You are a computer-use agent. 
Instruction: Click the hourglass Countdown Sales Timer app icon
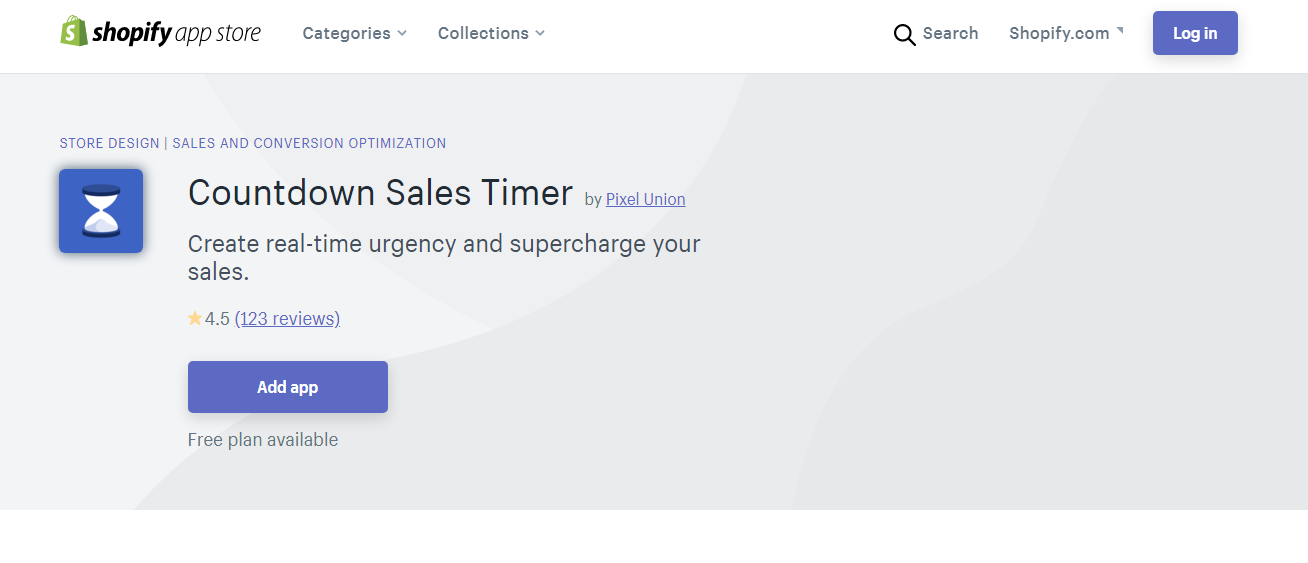(101, 211)
